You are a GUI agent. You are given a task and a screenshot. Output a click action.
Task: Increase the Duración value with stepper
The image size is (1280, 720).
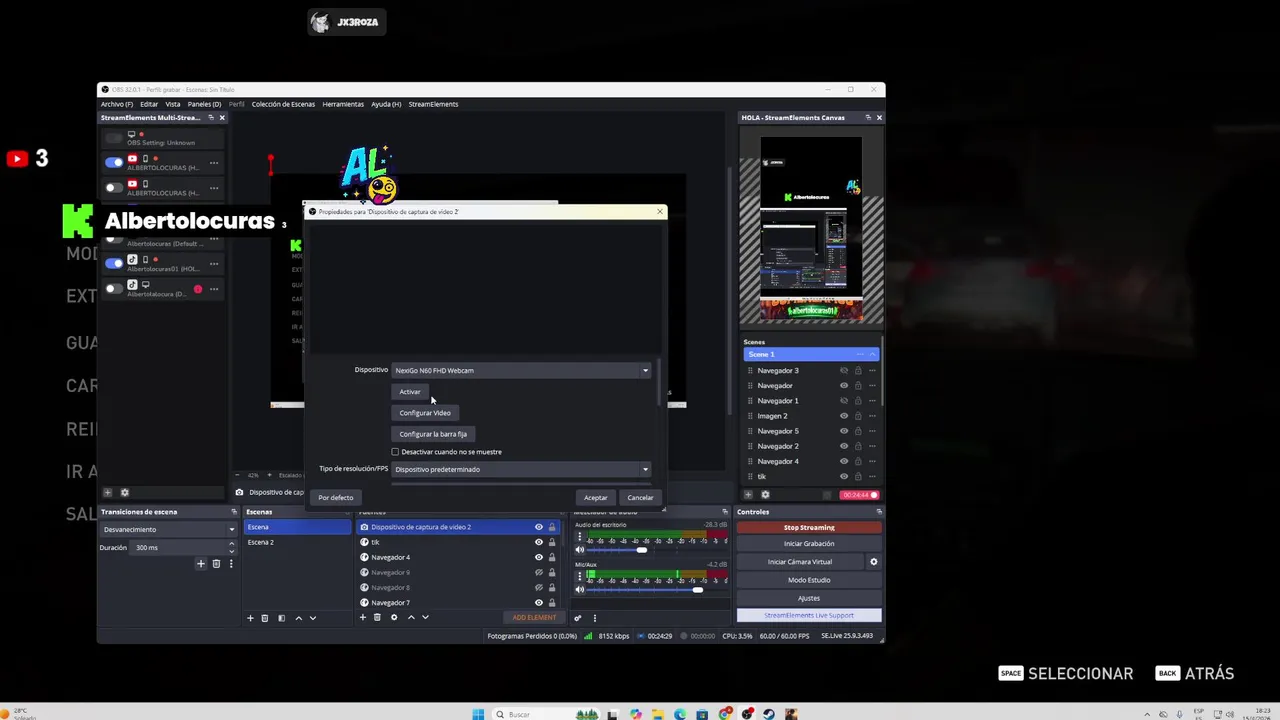(232, 545)
